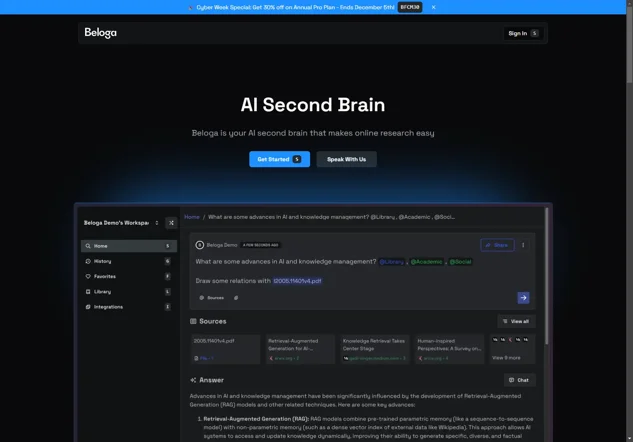The height and width of the screenshot is (442, 633).
Task: Click the demo panel's vertical scrollbar
Action: coord(547,277)
